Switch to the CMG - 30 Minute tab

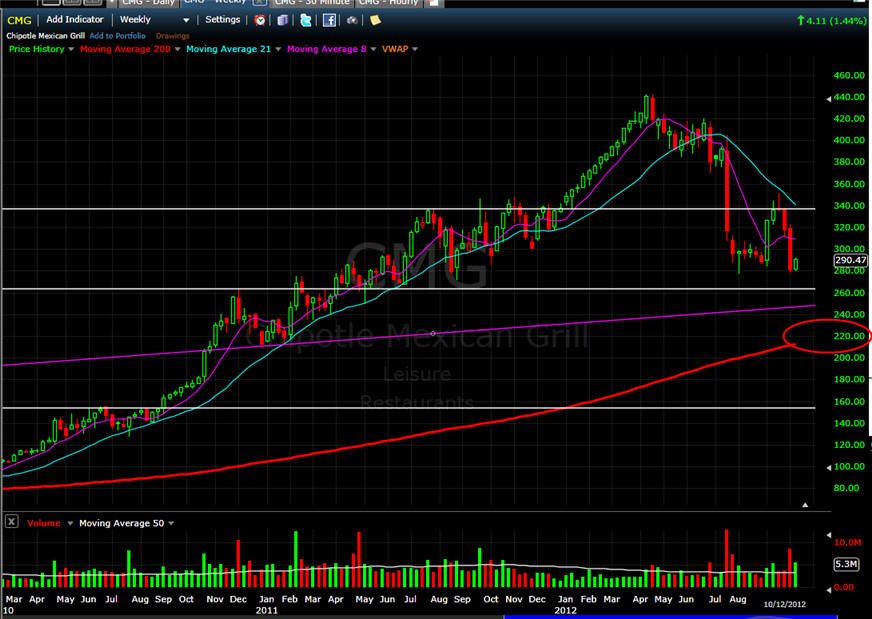click(312, 3)
